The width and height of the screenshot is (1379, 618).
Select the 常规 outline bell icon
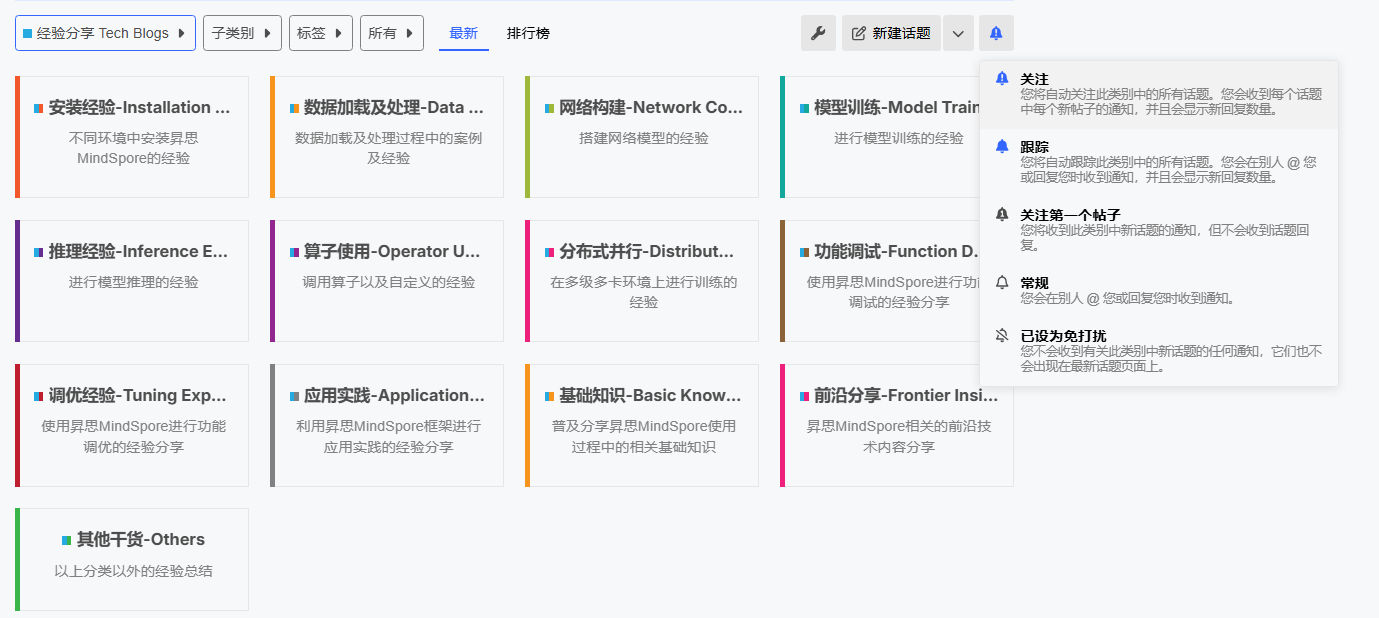[1002, 283]
